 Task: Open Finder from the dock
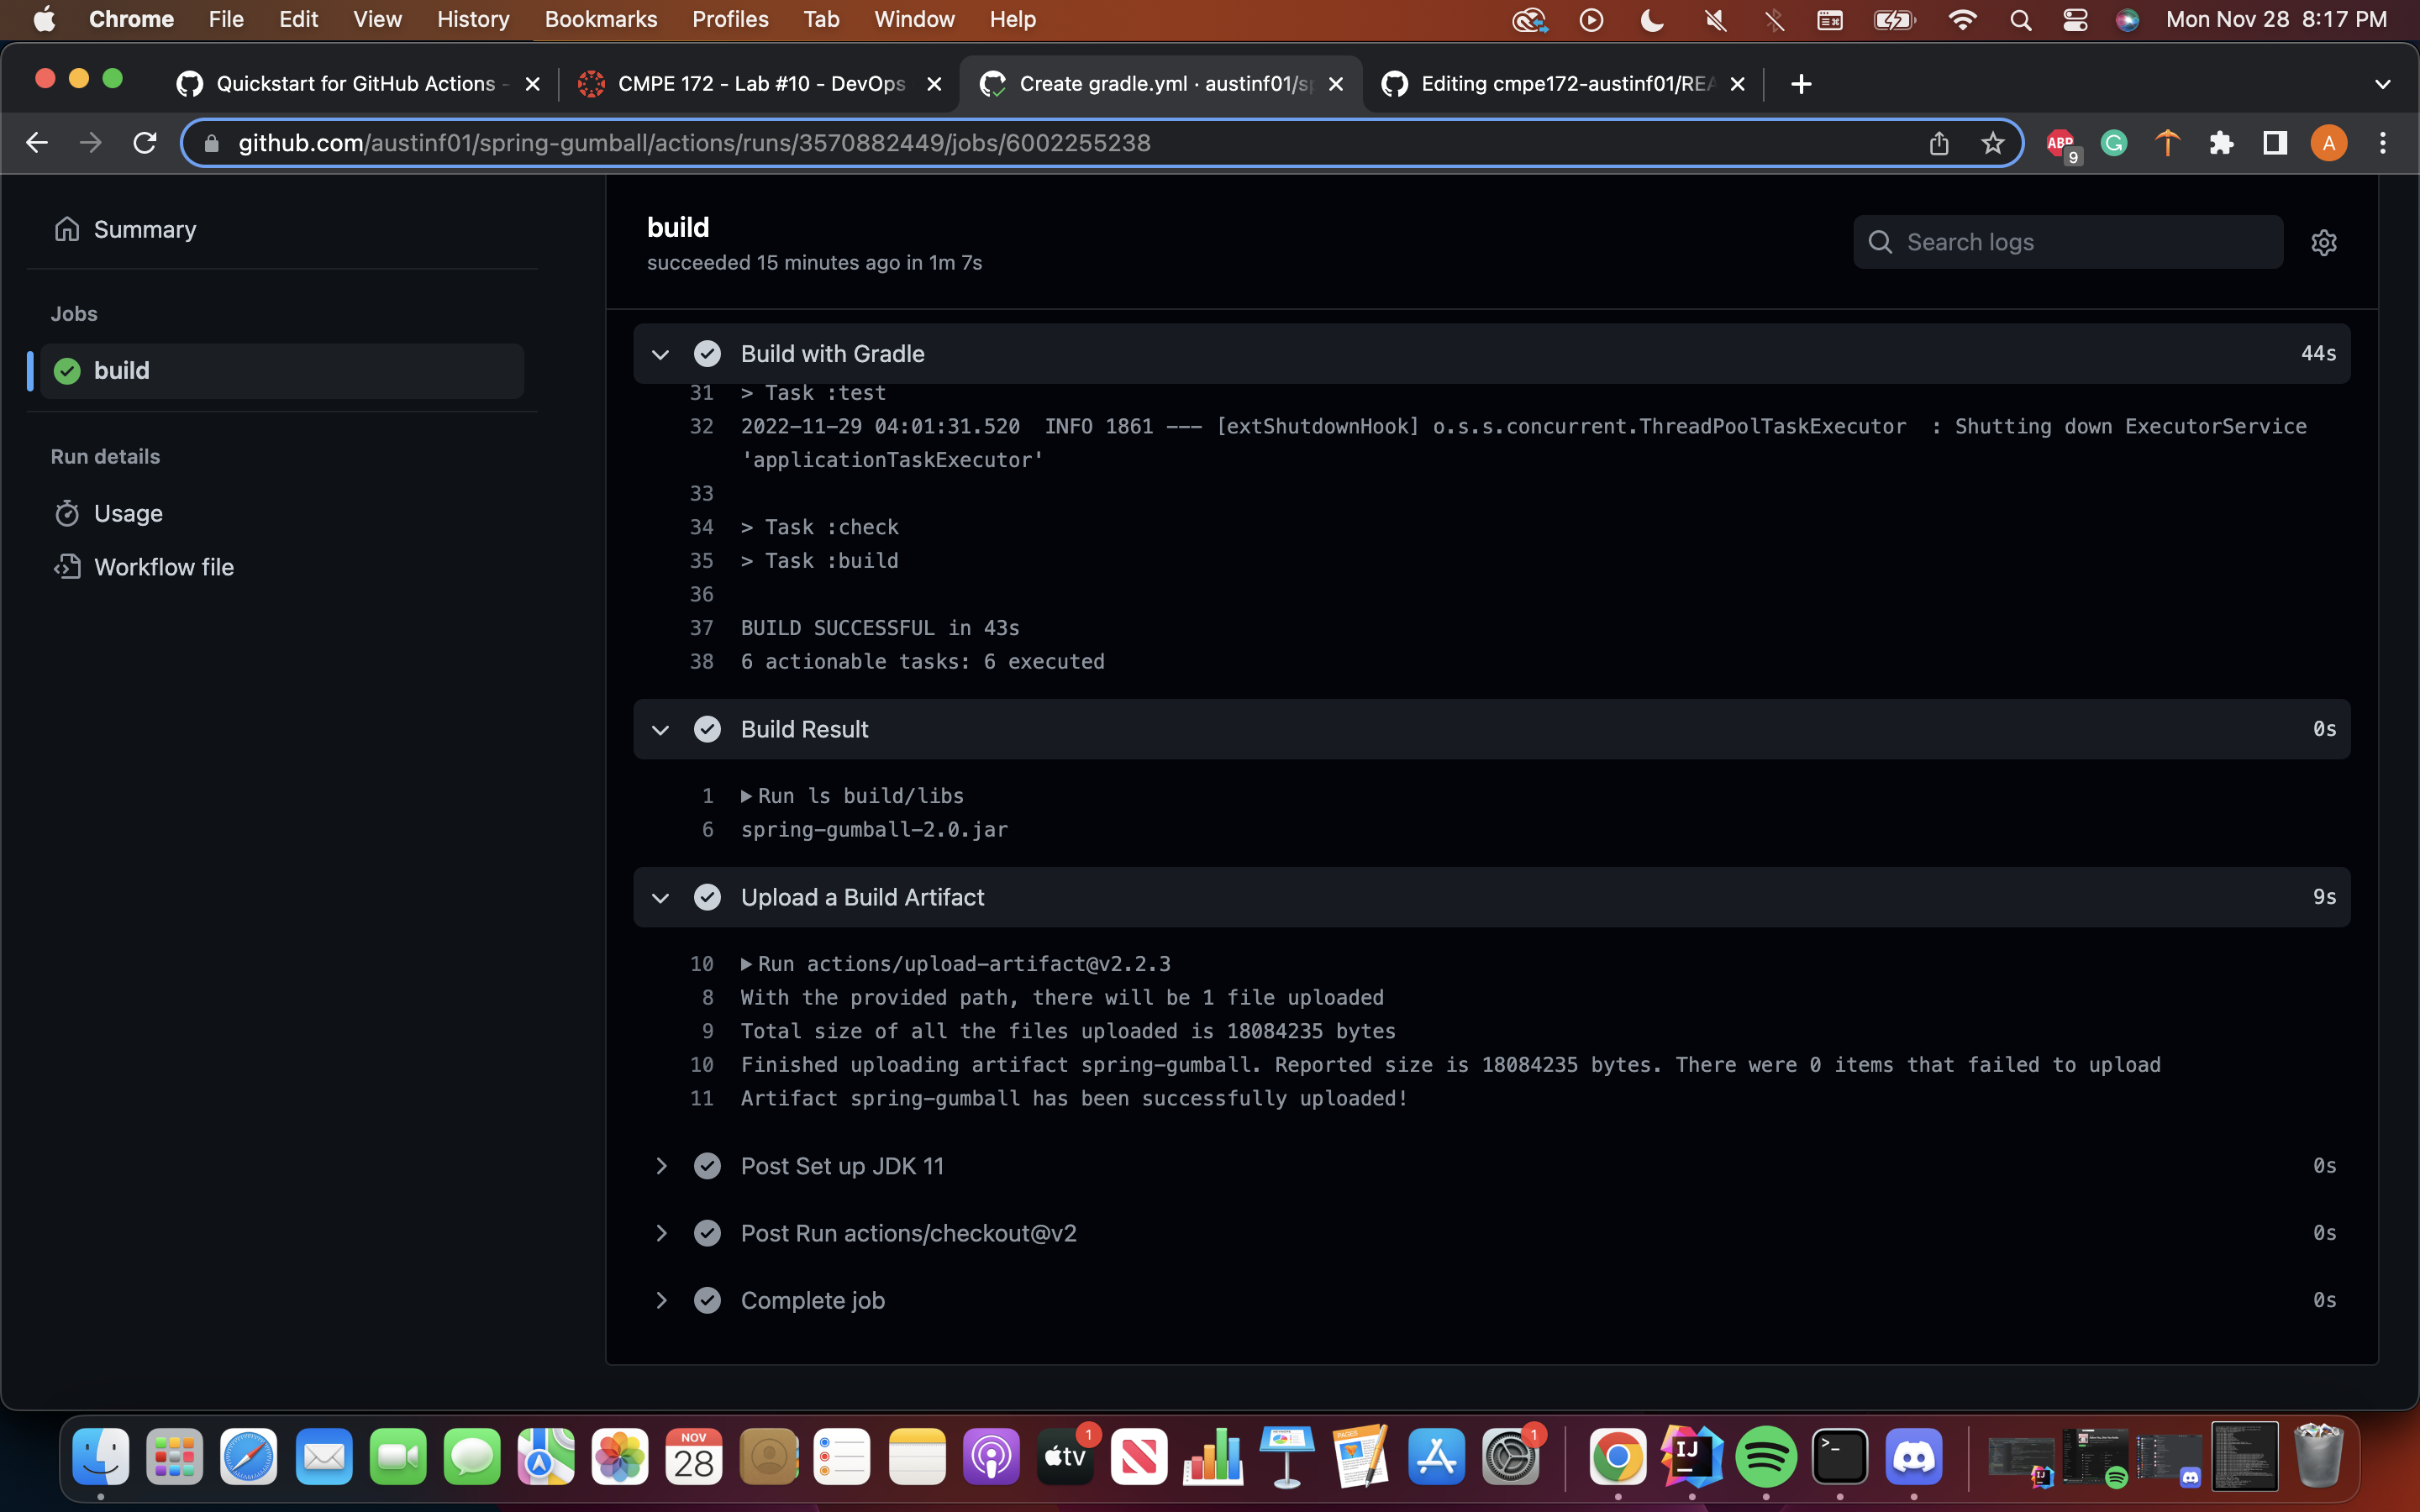[101, 1457]
